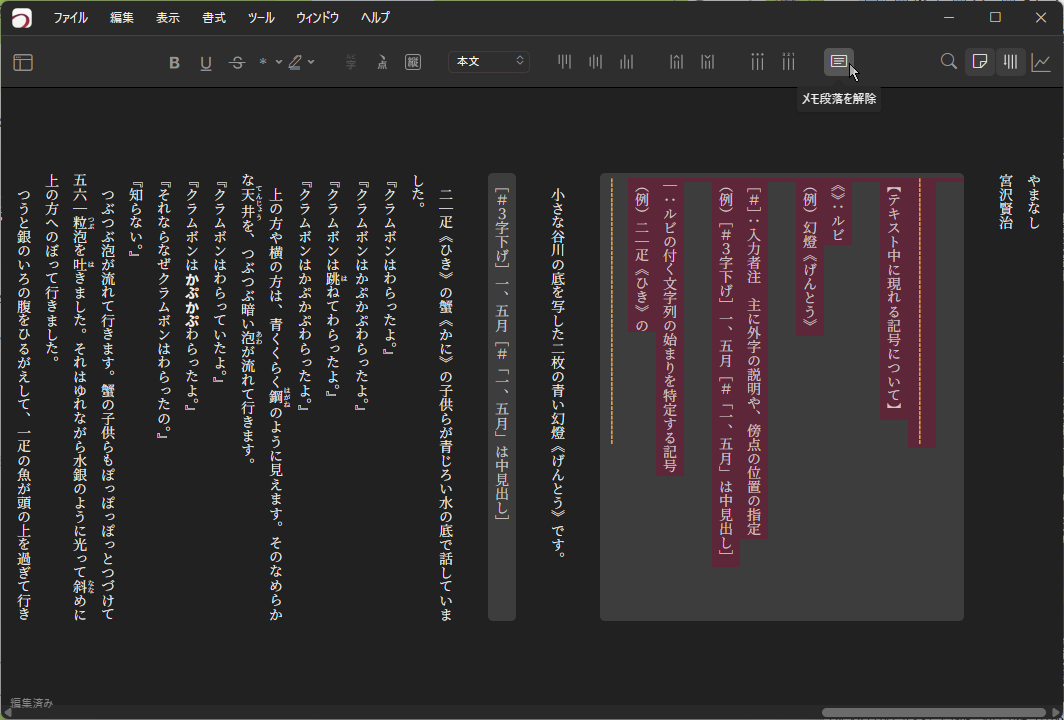Viewport: 1064px width, 720px height.
Task: Toggle the sidebar panel icon
Action: tap(23, 62)
